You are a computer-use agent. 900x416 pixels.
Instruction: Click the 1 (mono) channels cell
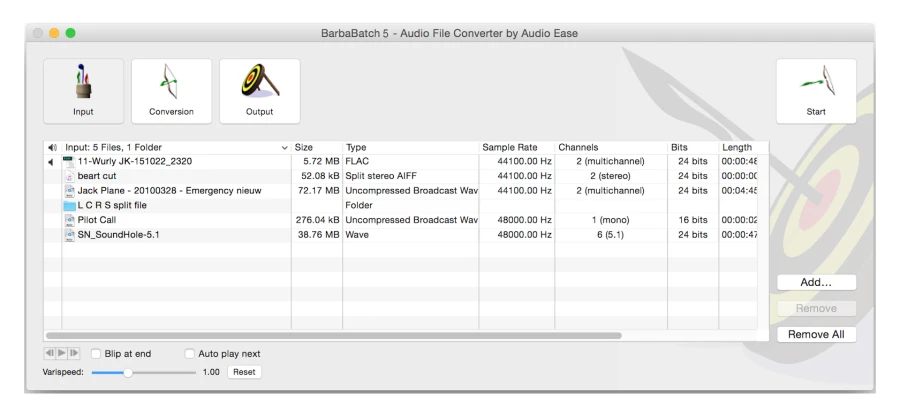pos(610,220)
